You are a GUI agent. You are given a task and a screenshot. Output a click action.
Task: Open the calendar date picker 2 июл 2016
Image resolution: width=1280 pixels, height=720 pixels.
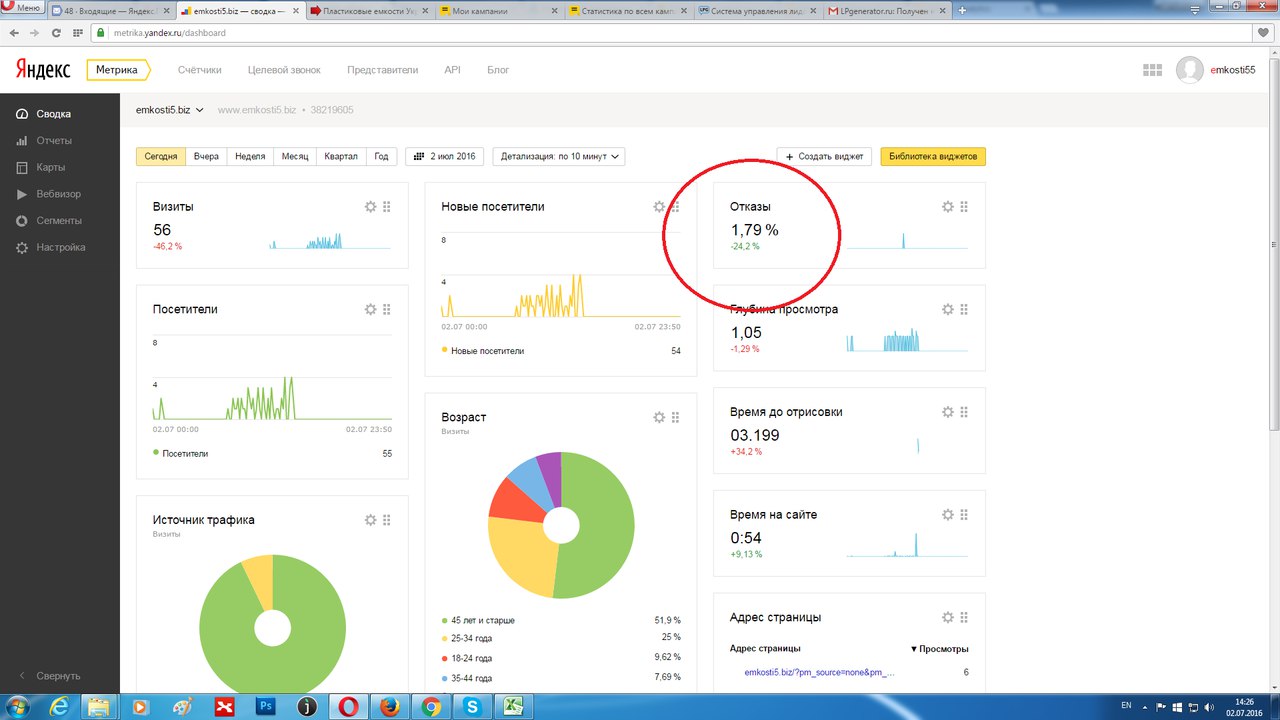445,157
